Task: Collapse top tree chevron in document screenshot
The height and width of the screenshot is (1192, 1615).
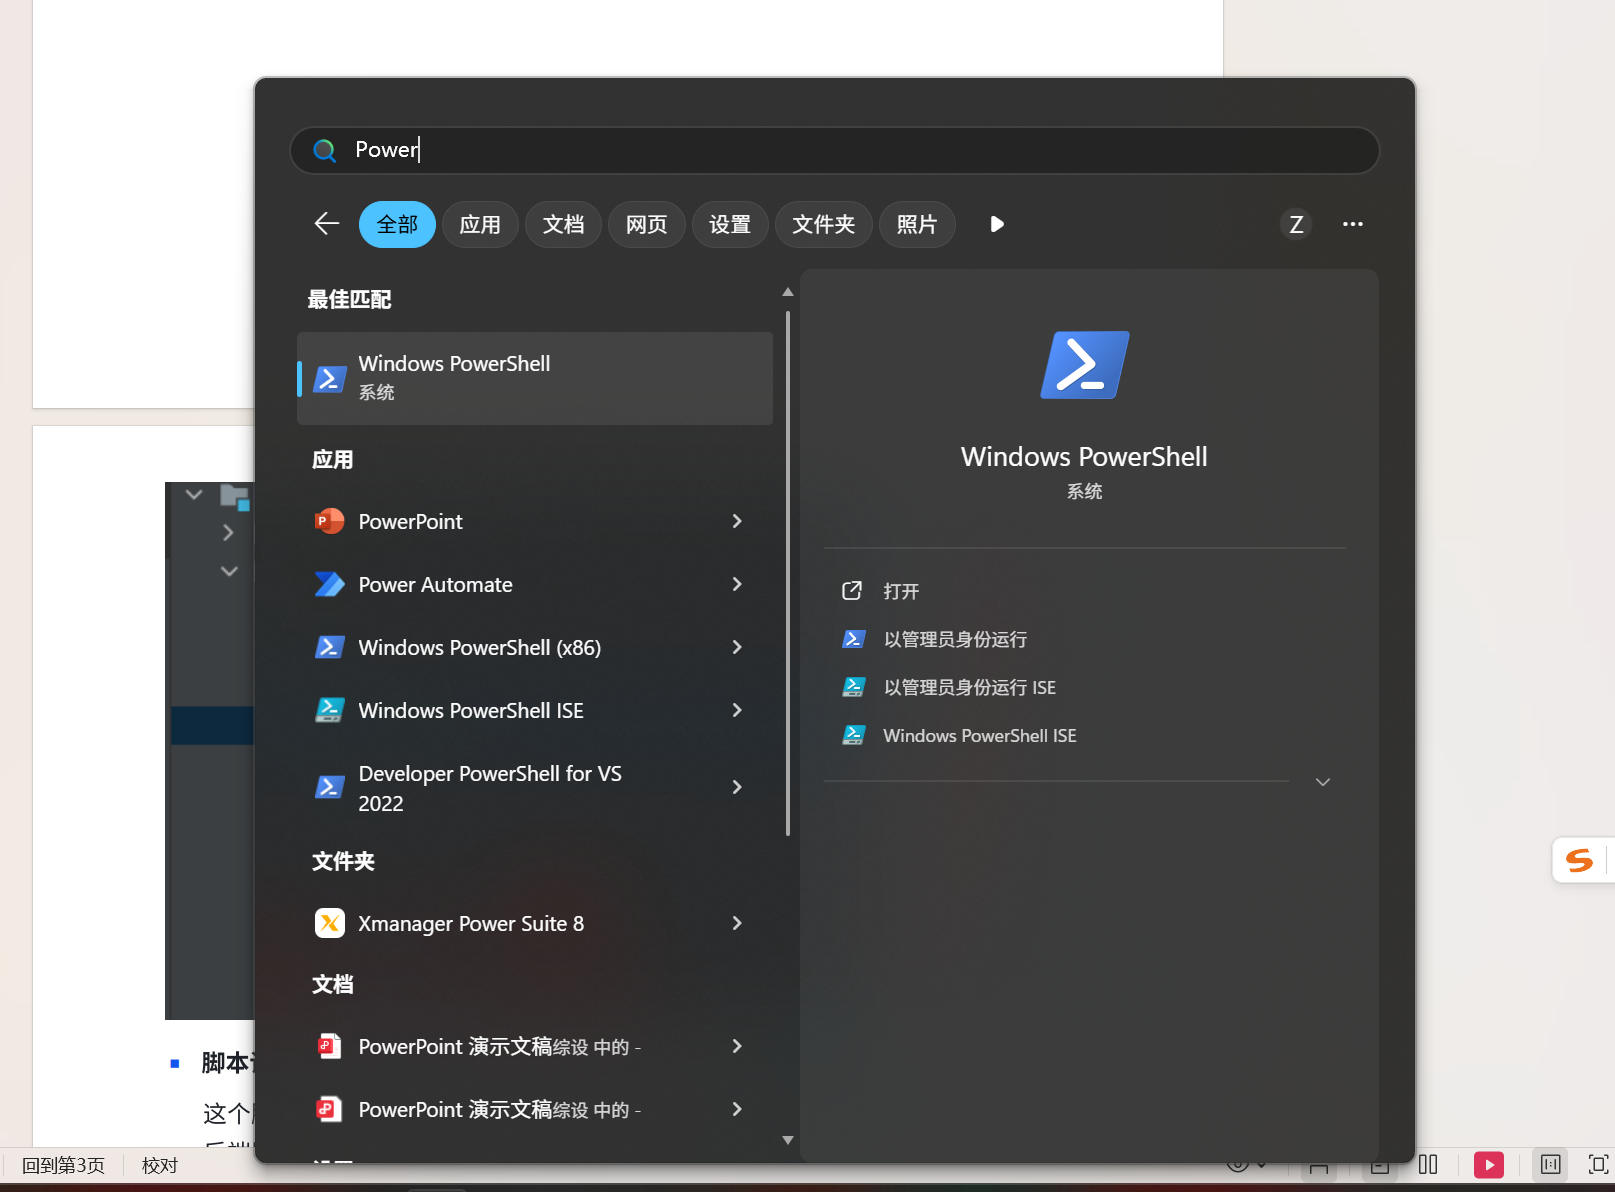Action: (194, 494)
